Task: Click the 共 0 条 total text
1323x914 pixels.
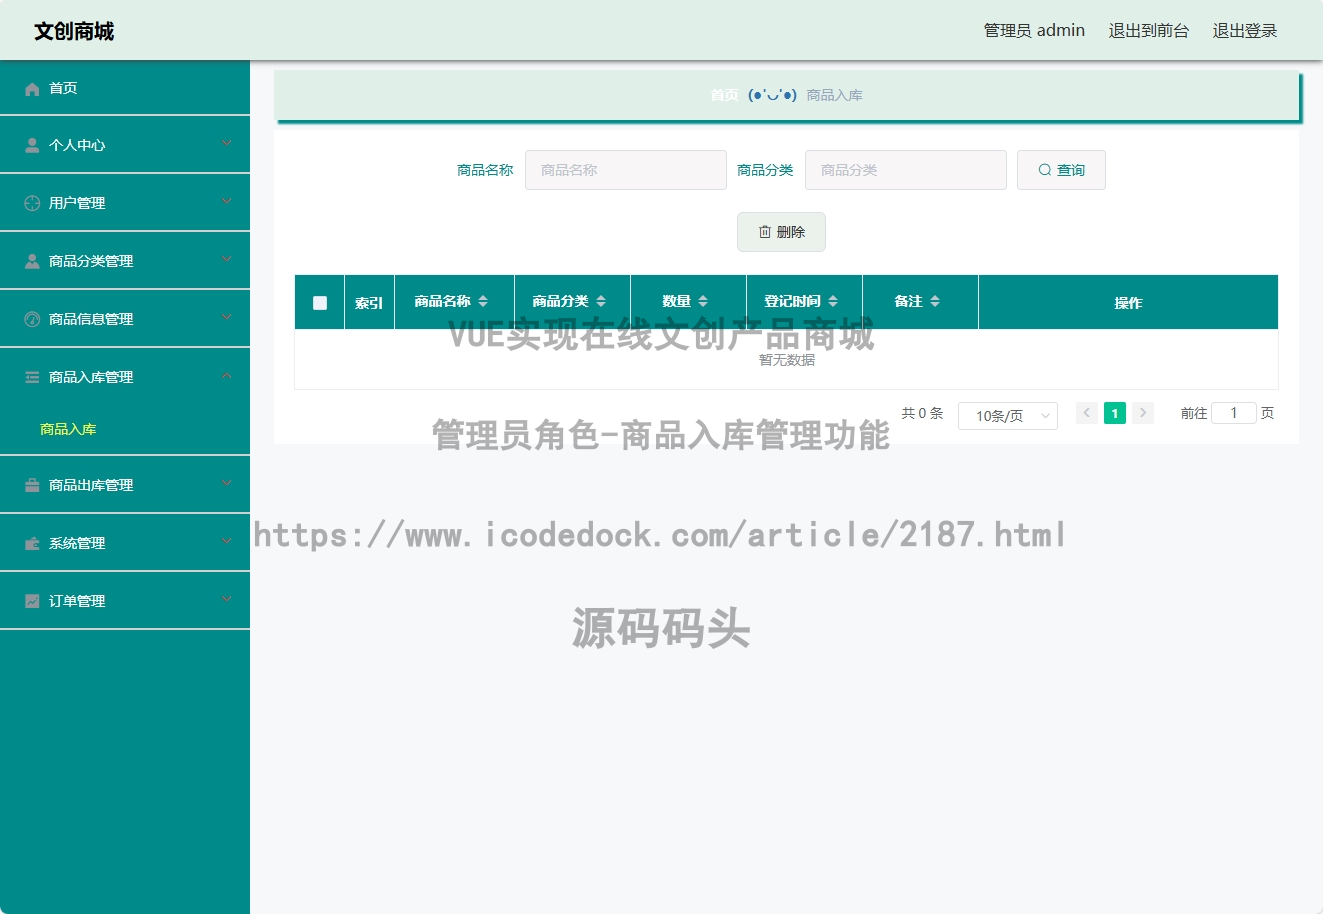Action: coord(922,413)
